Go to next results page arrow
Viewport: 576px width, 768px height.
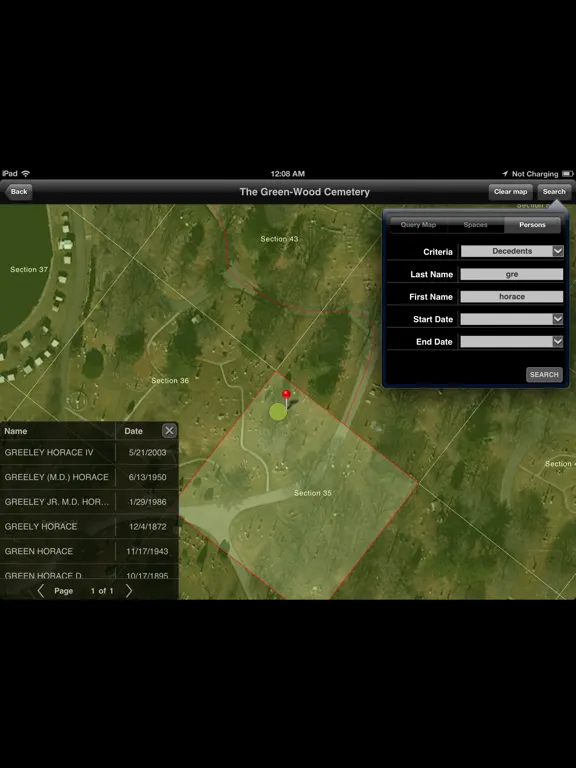click(x=129, y=591)
